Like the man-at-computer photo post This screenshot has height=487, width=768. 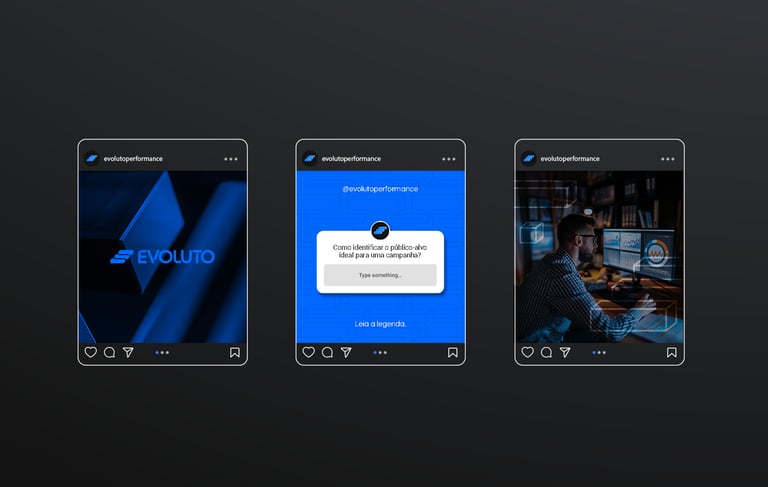[x=528, y=352]
